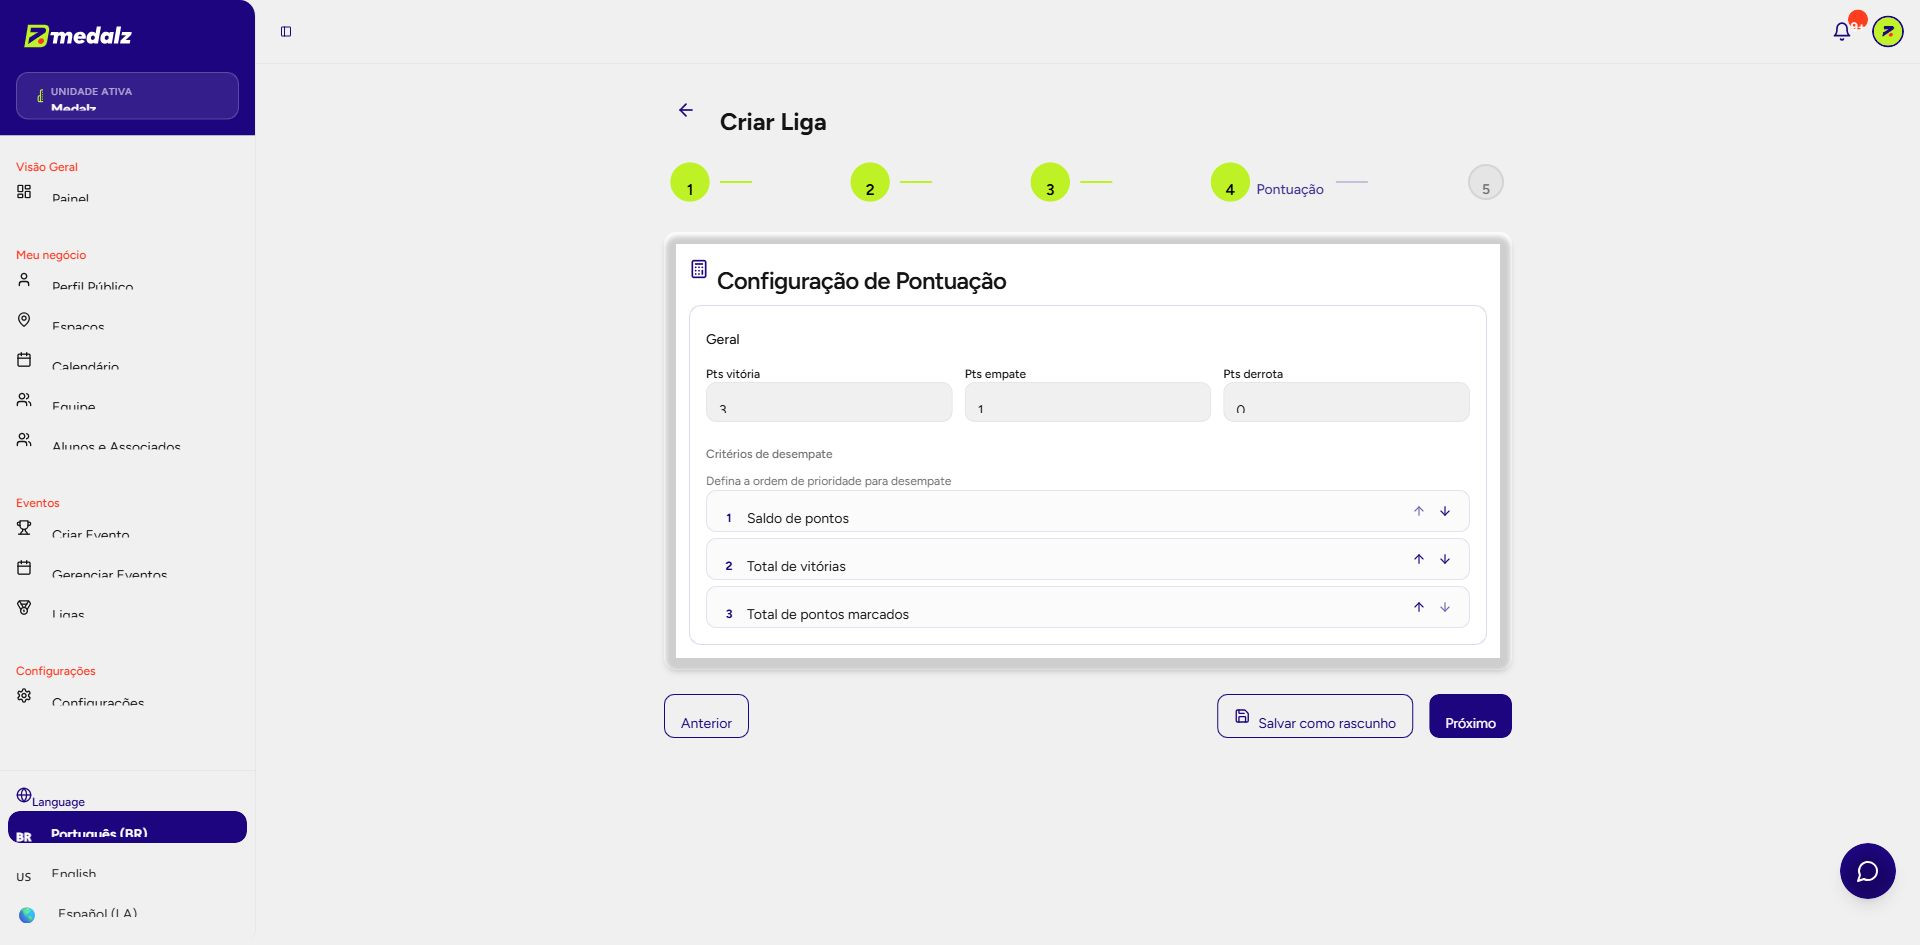Open Gerenciar Eventos in the sidebar
Viewport: 1920px width, 945px height.
[x=127, y=569]
